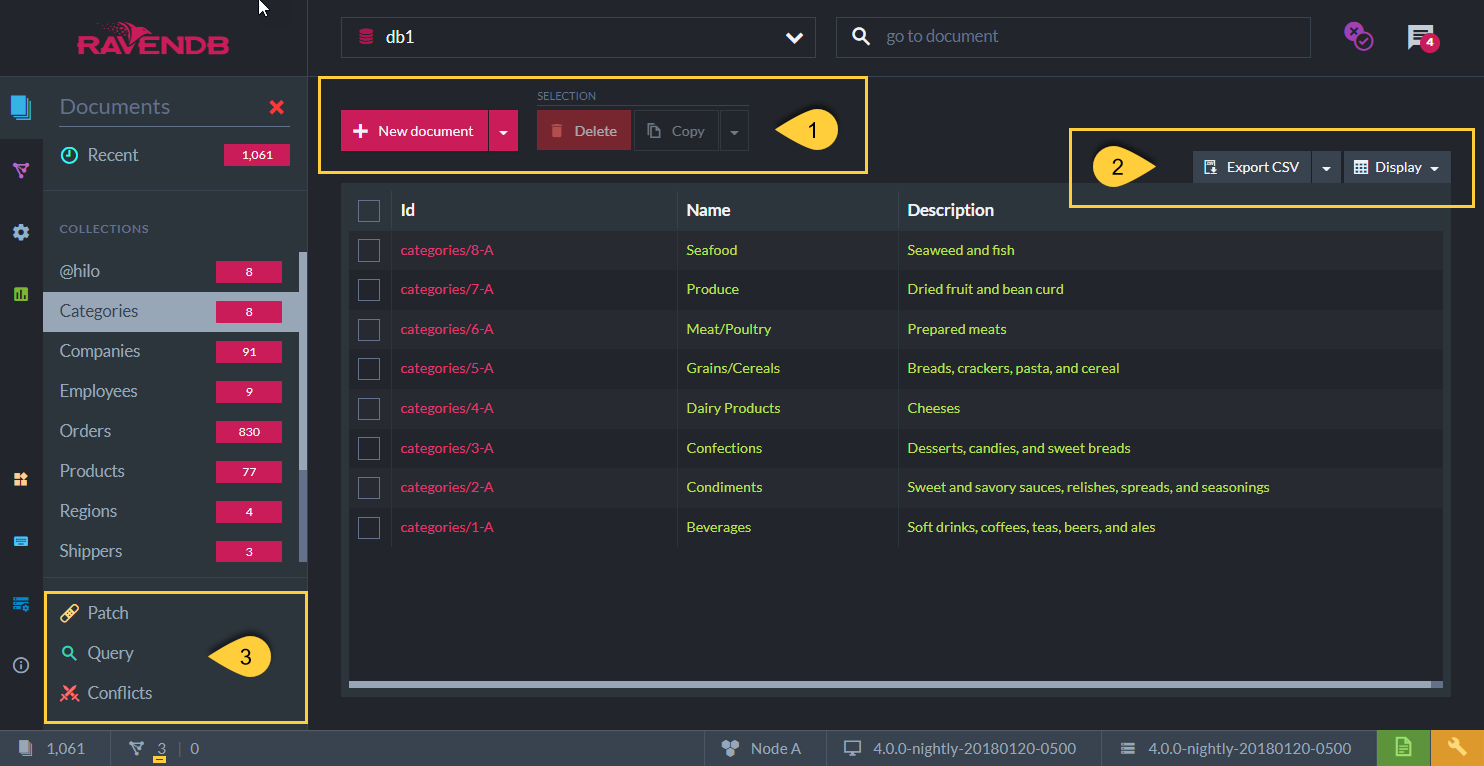
Task: Open the orange wrench icon in the status bar
Action: [x=1457, y=747]
